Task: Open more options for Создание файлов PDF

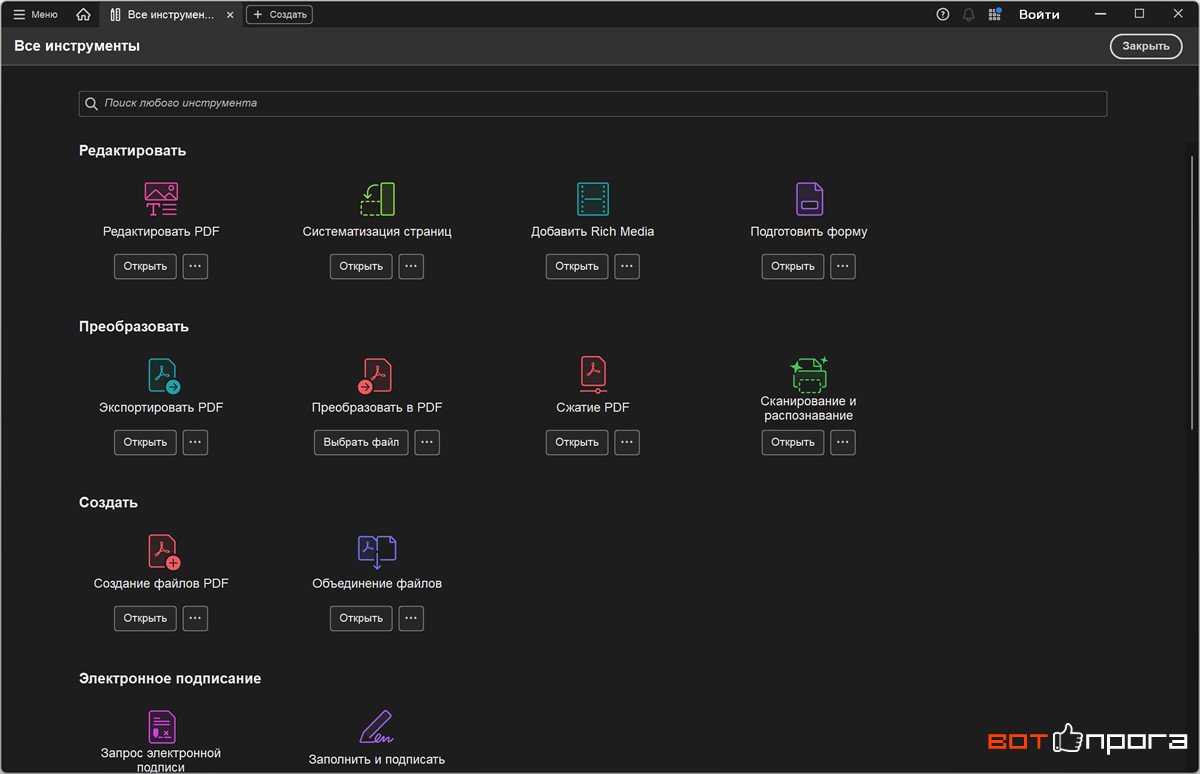Action: (195, 618)
